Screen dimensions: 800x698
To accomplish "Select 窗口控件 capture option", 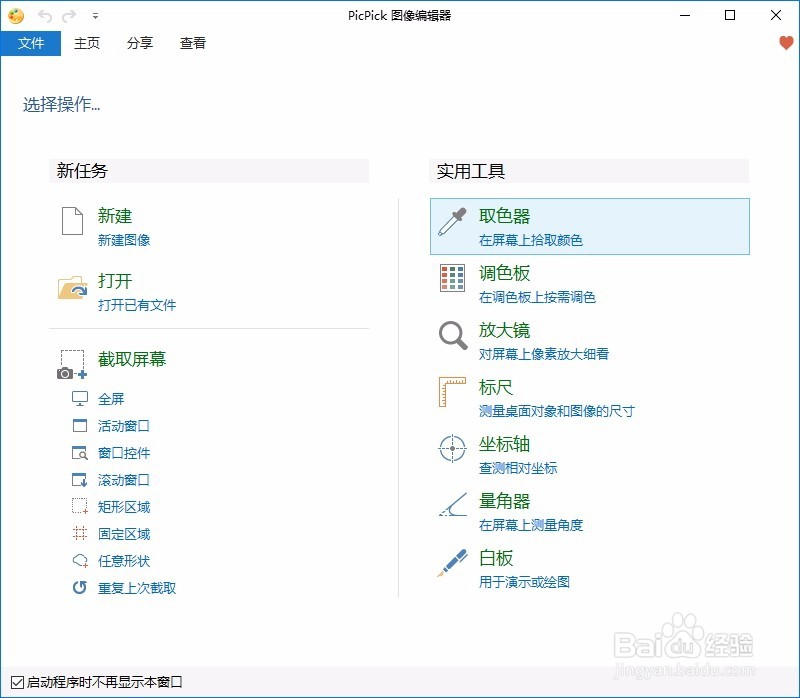I will (x=124, y=453).
